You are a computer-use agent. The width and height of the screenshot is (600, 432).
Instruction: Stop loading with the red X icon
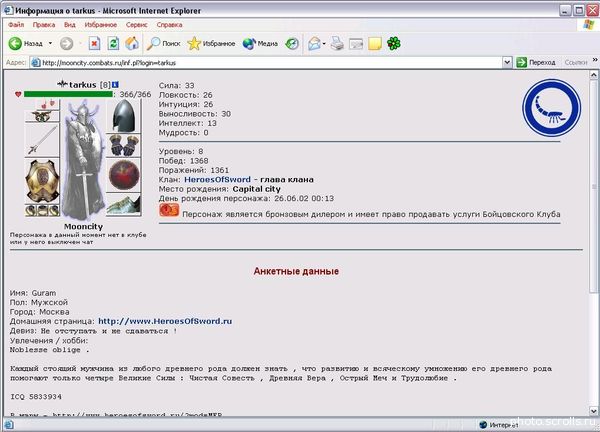click(95, 44)
